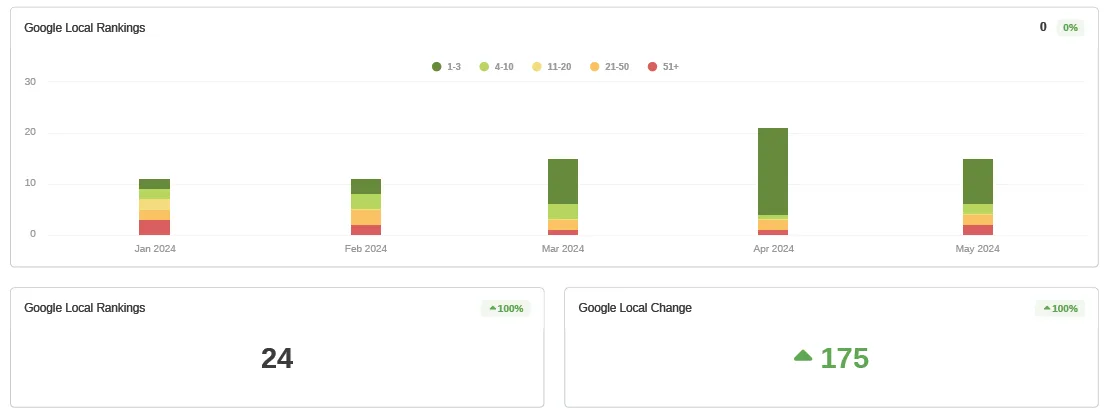Image resolution: width=1109 pixels, height=414 pixels.
Task: Click 100% badge on Google Local Change card
Action: click(1060, 309)
